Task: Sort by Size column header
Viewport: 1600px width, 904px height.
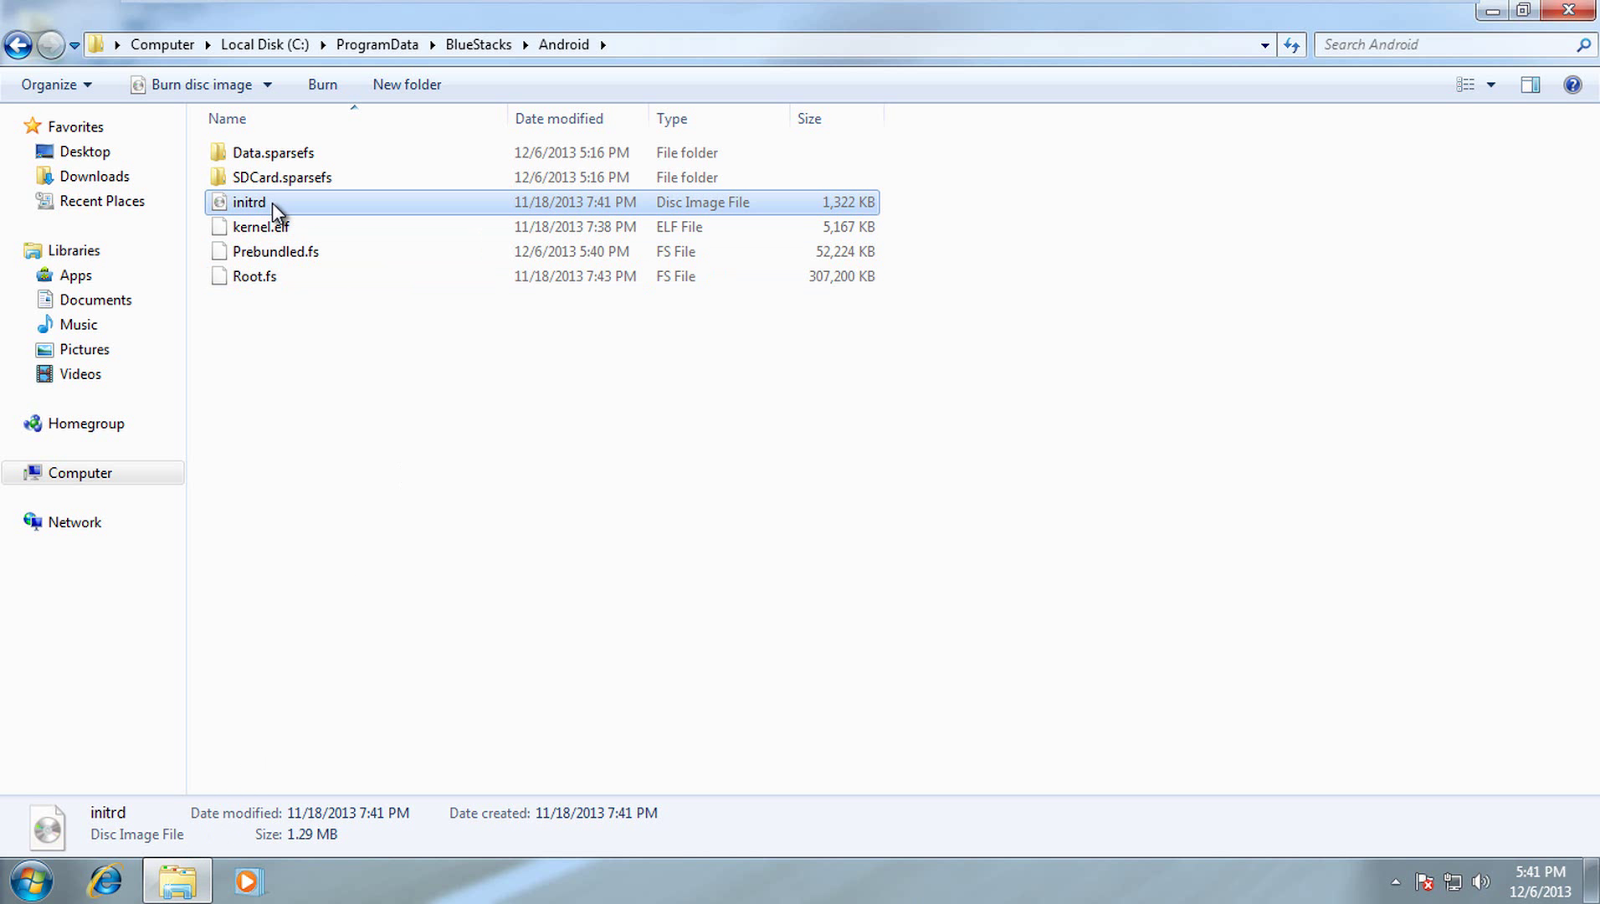Action: pos(836,119)
